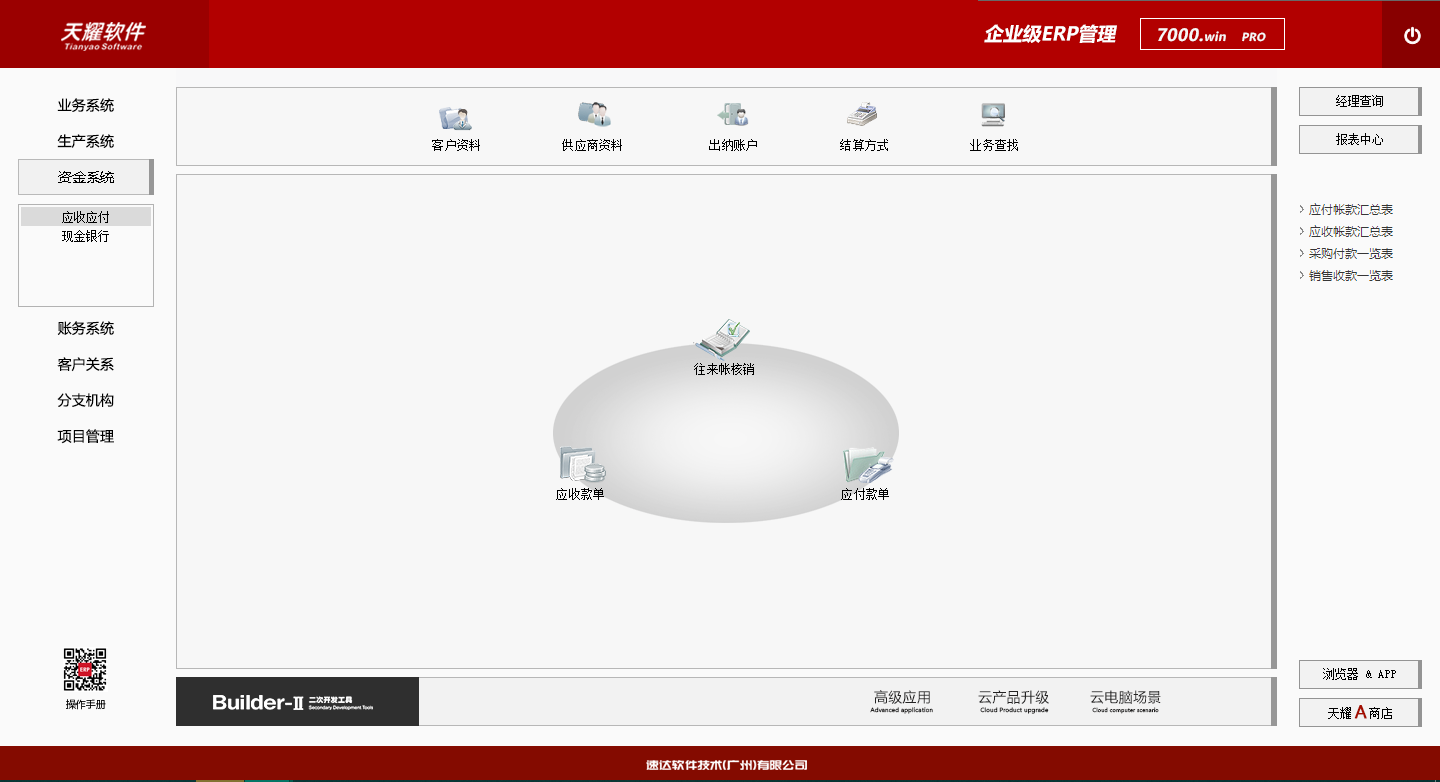The image size is (1440, 782).
Task: Launch 业务查找 from the toolbar
Action: point(992,125)
